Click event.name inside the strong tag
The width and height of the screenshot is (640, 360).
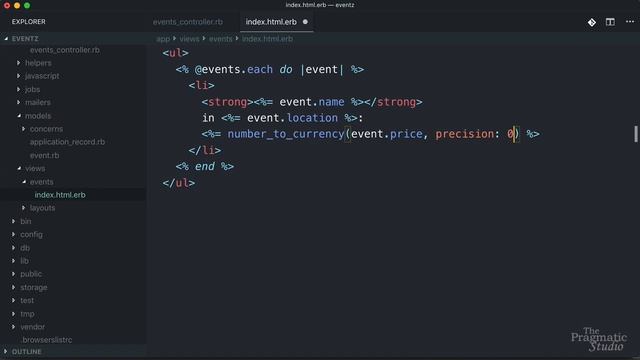click(312, 102)
